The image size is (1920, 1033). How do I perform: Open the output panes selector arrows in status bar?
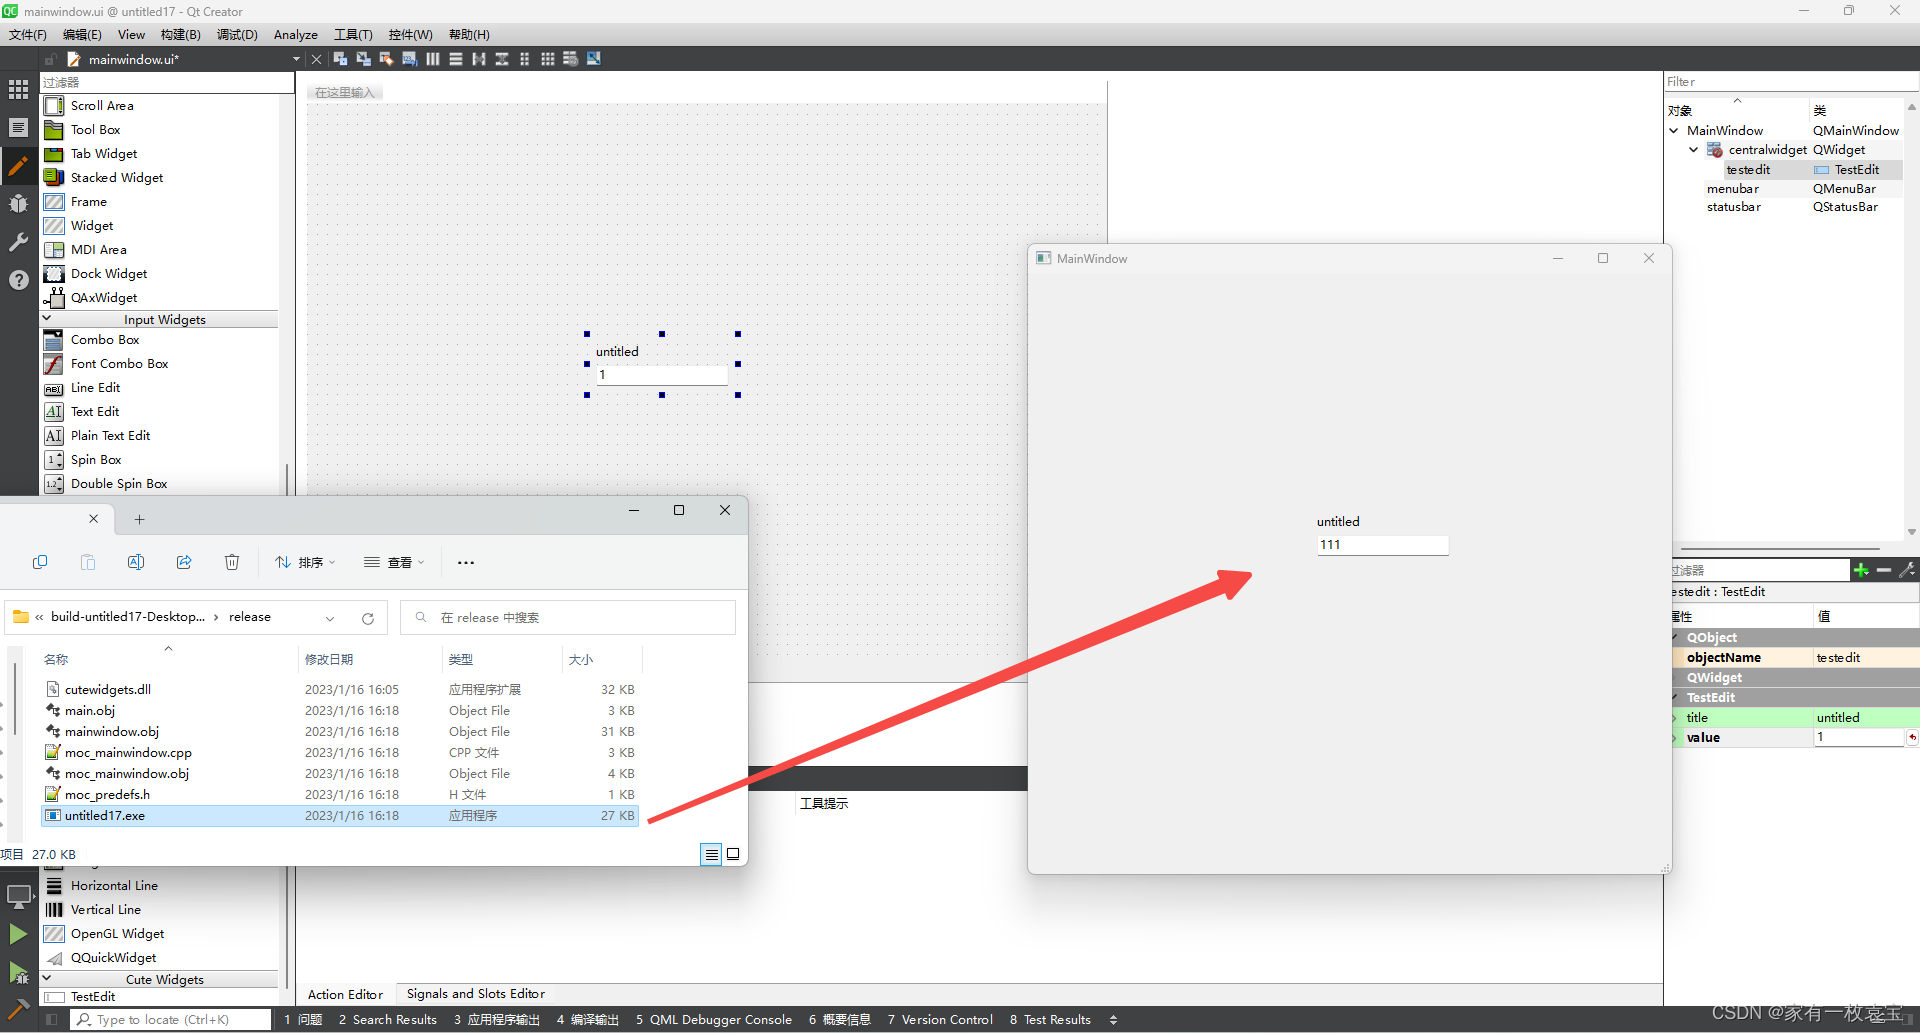tap(1113, 1020)
